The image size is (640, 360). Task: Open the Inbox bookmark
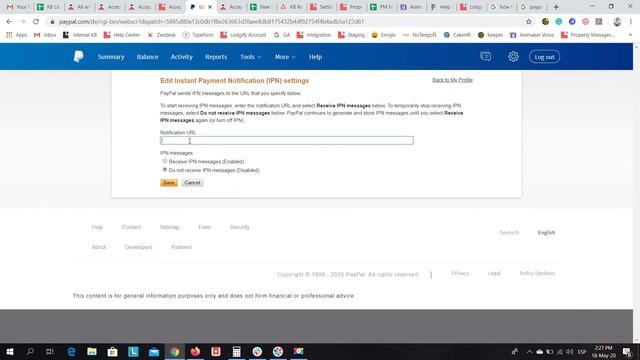pyautogui.click(x=45, y=35)
